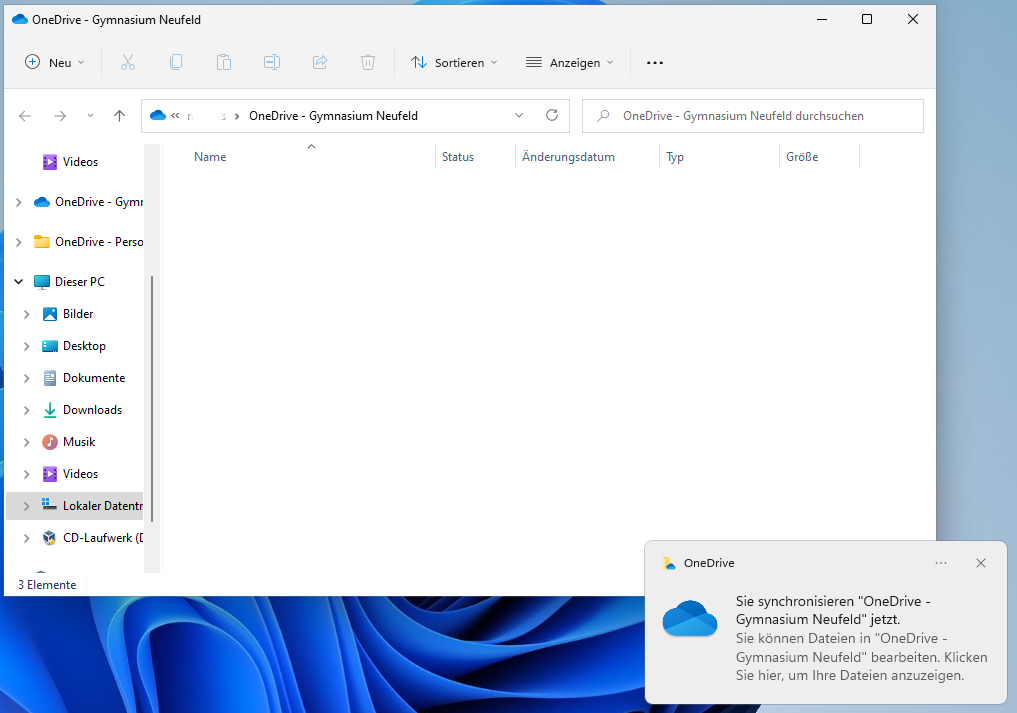Open the Anzeigen view options menu
The image size is (1017, 713).
pos(570,62)
